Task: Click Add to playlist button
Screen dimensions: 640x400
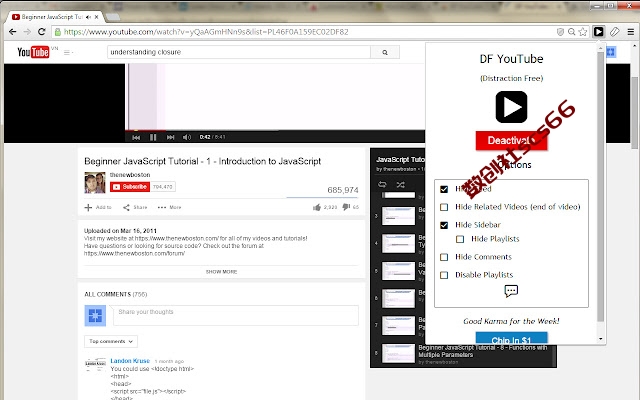Action: (x=98, y=207)
